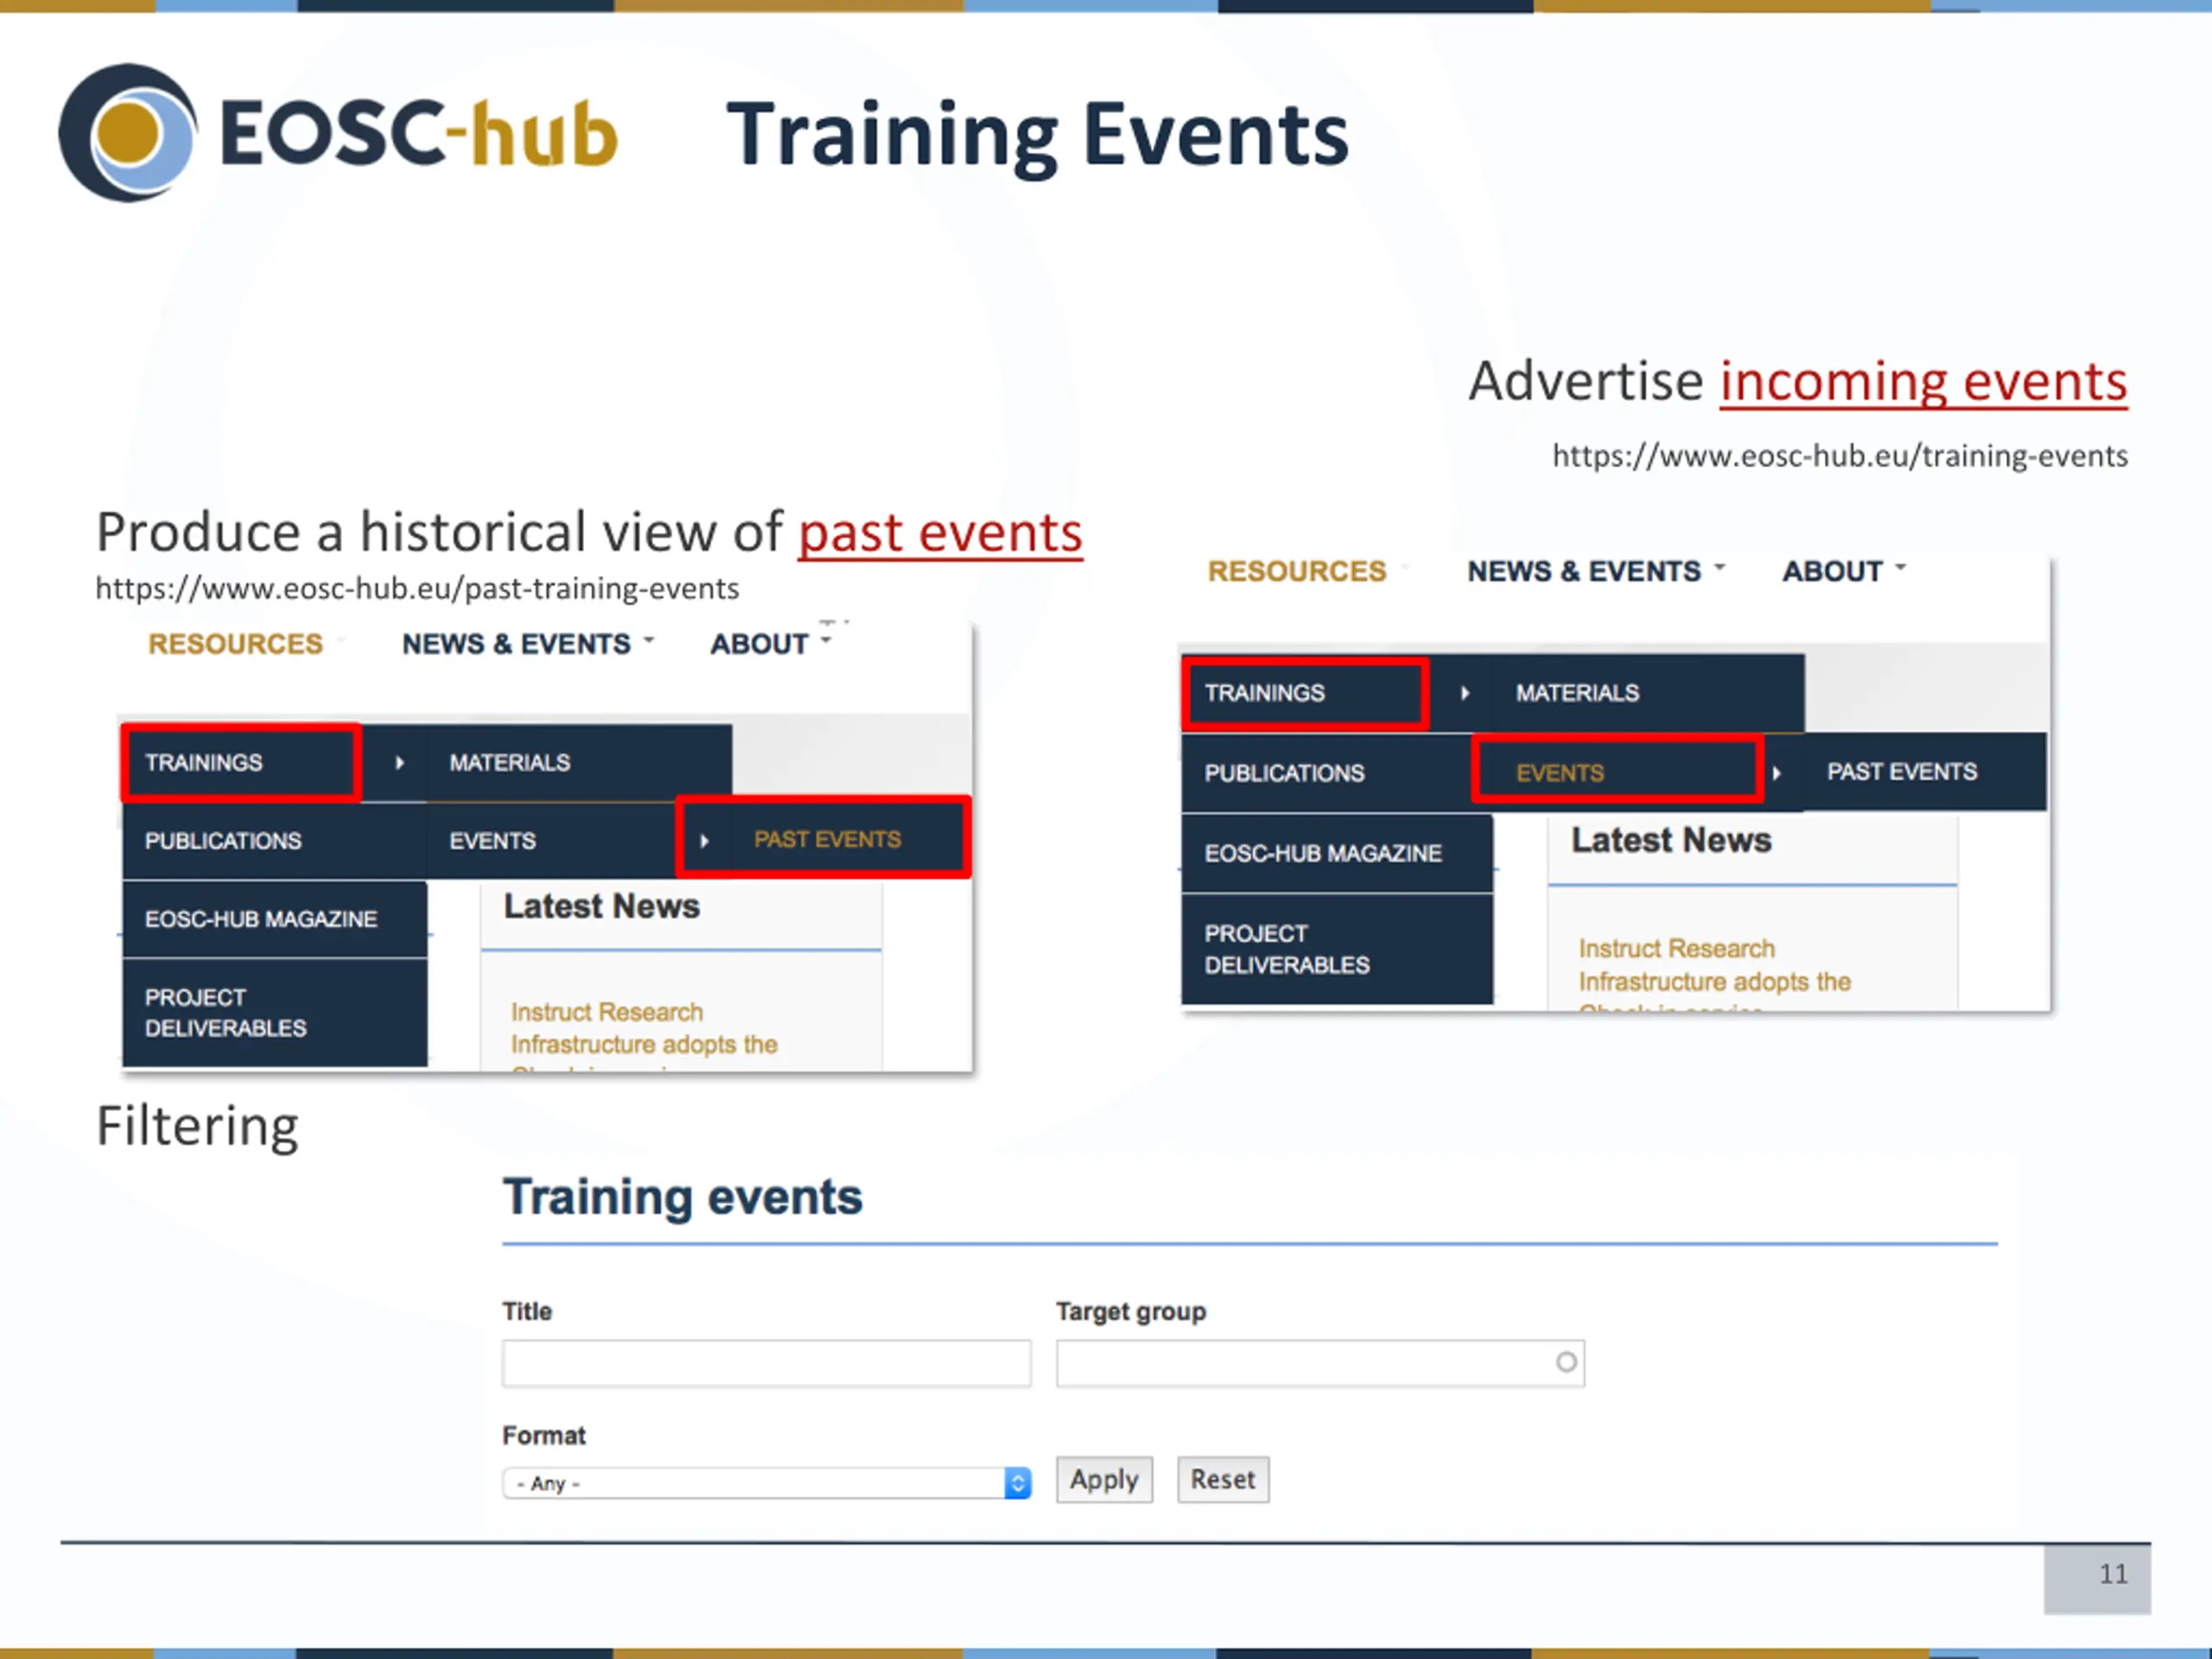Open the 'past events' hyperlink
The image size is (2212, 1659).
[940, 532]
